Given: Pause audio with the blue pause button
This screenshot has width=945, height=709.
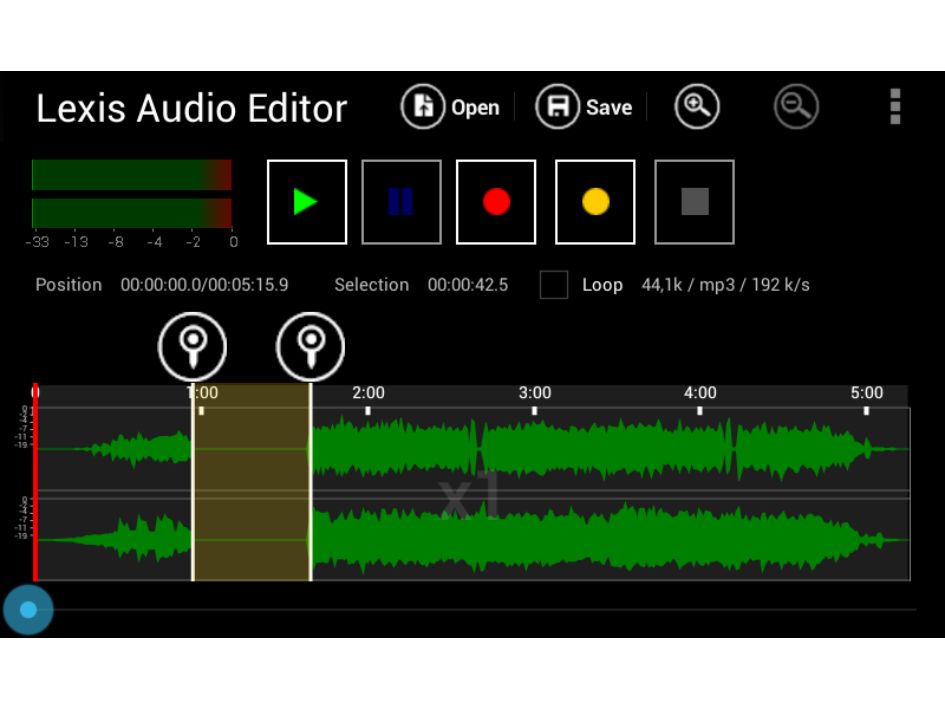Looking at the screenshot, I should coord(401,202).
